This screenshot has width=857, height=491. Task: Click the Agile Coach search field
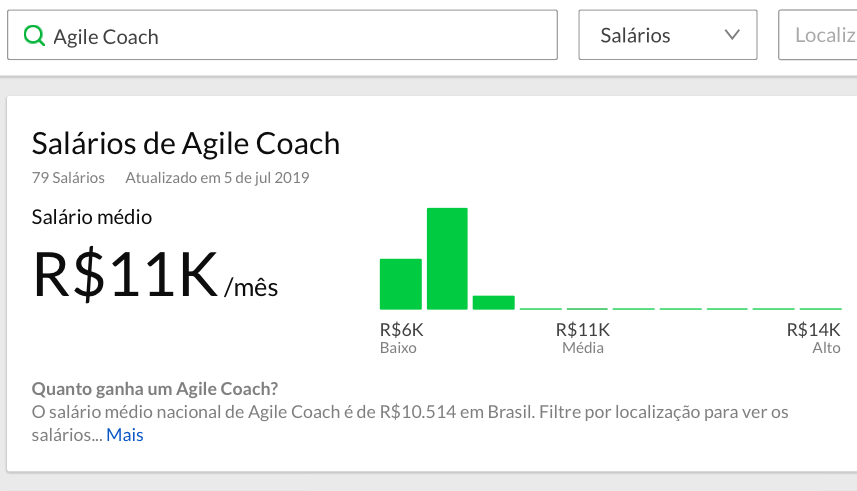pos(283,35)
